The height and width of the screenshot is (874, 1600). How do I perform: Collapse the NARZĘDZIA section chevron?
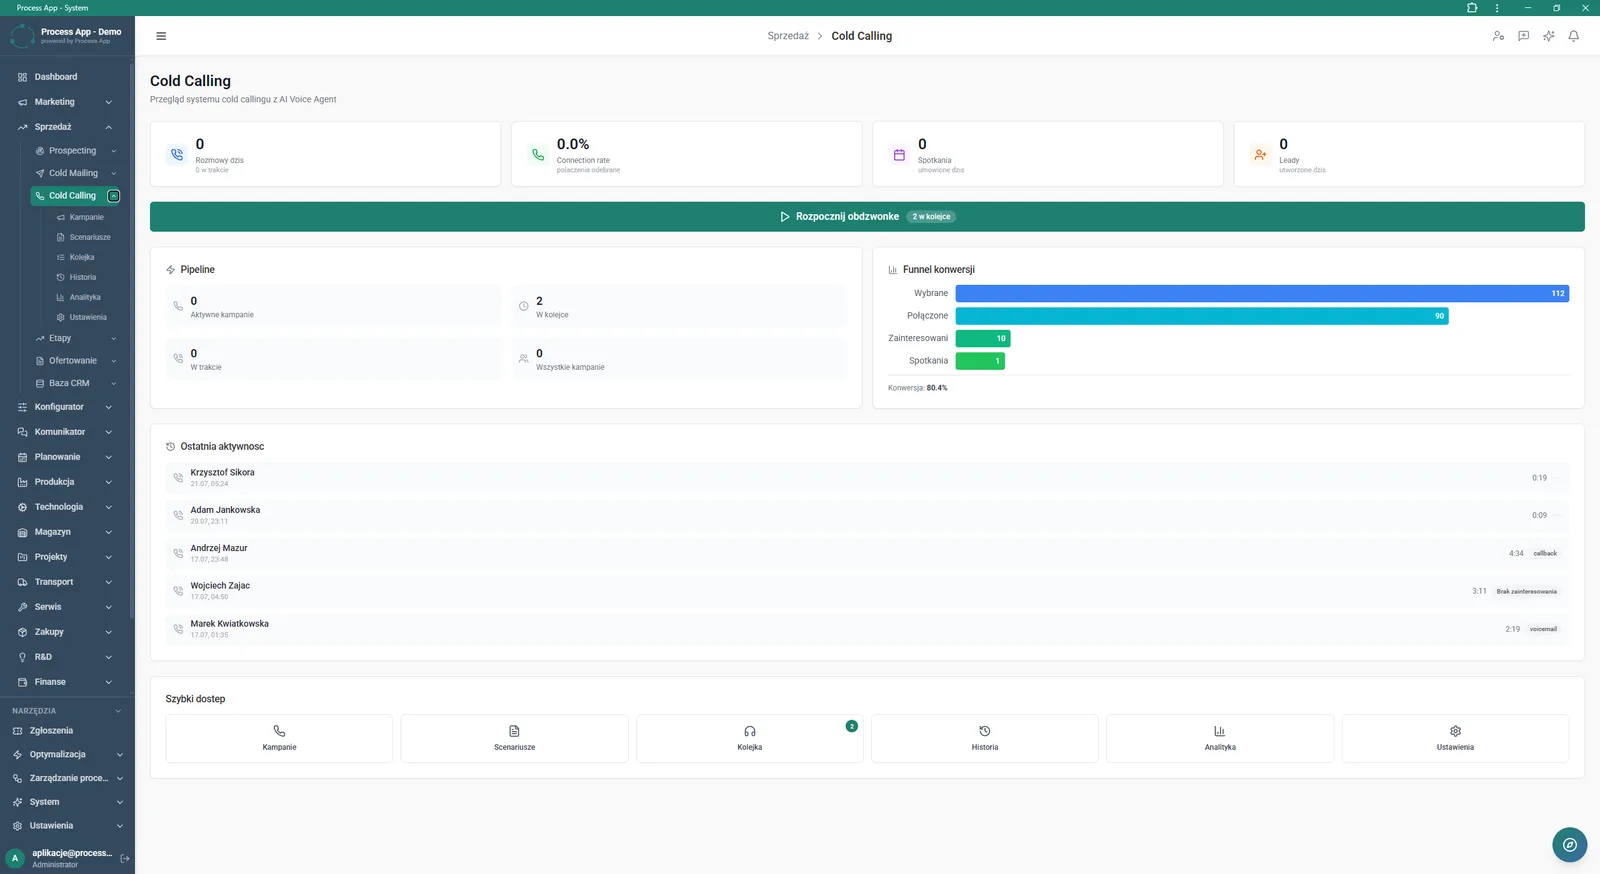(118, 711)
